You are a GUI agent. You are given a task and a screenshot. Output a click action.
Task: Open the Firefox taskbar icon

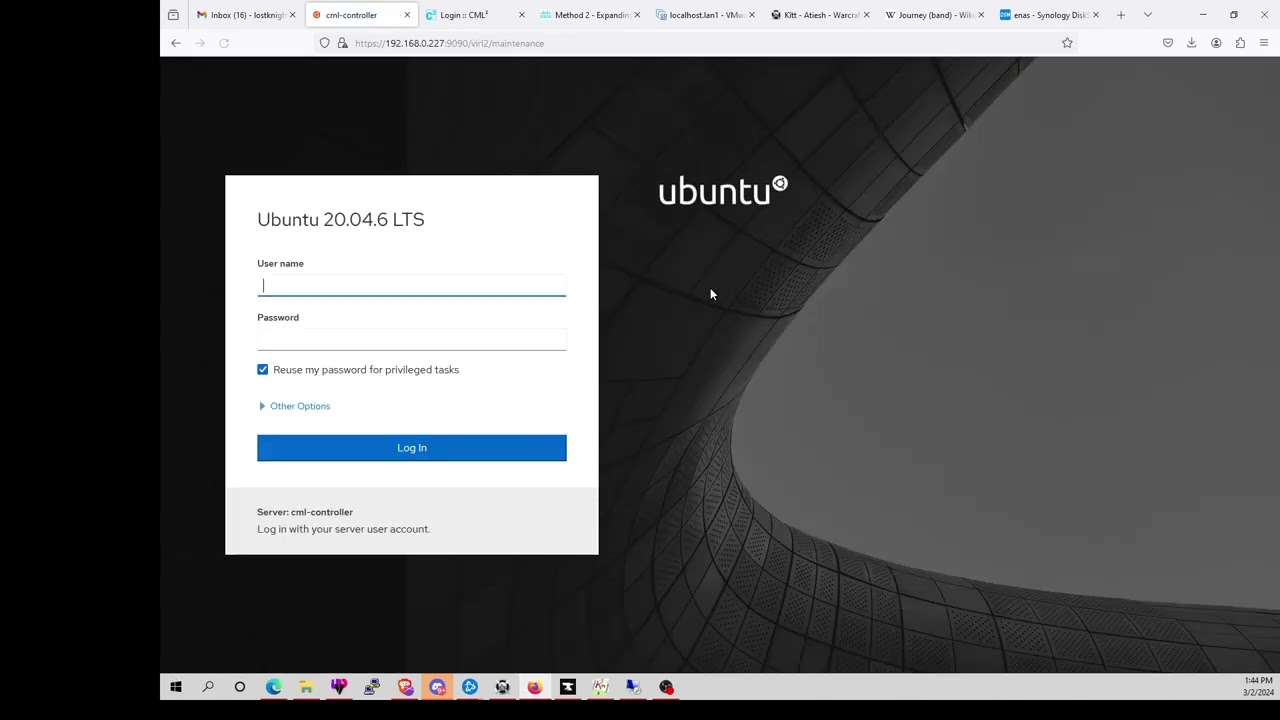point(535,687)
